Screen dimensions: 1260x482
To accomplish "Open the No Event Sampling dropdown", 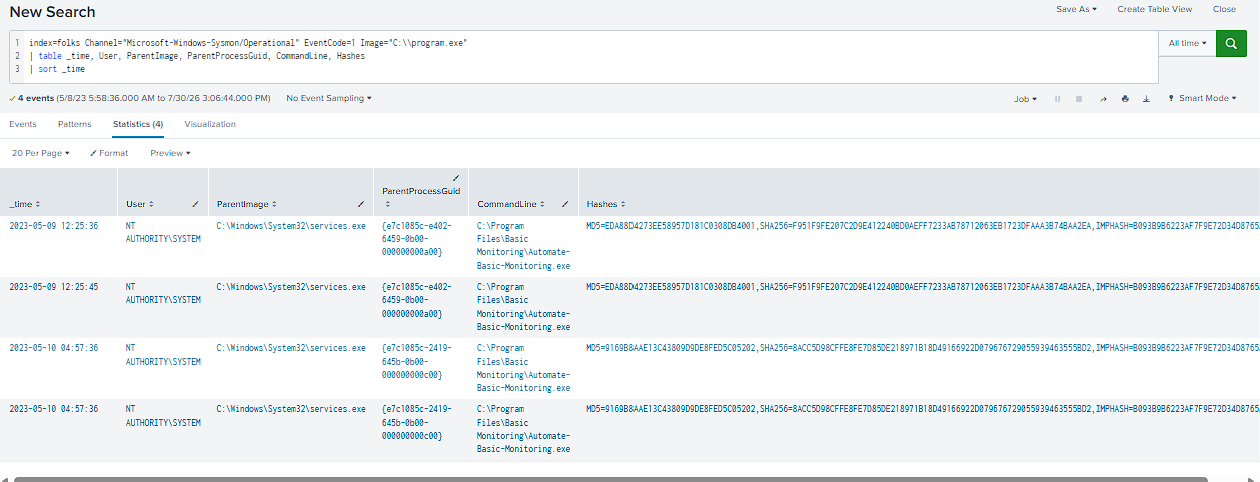I will click(329, 99).
